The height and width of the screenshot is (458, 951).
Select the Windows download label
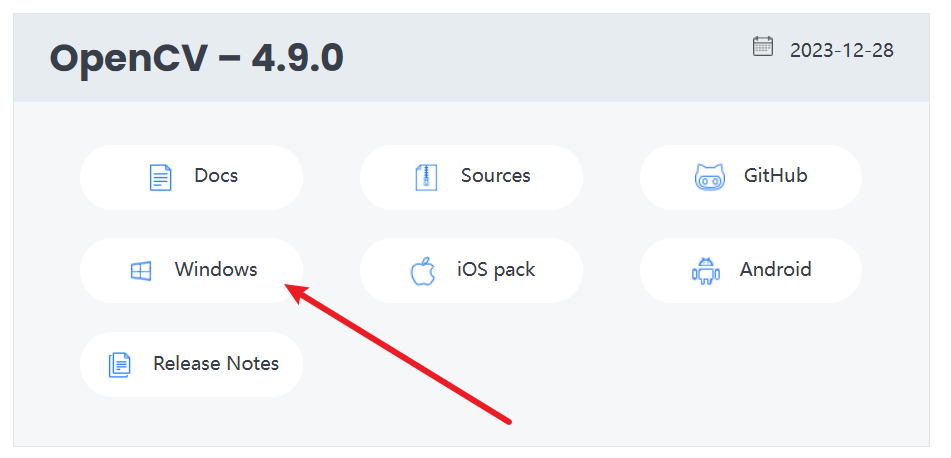tap(216, 270)
